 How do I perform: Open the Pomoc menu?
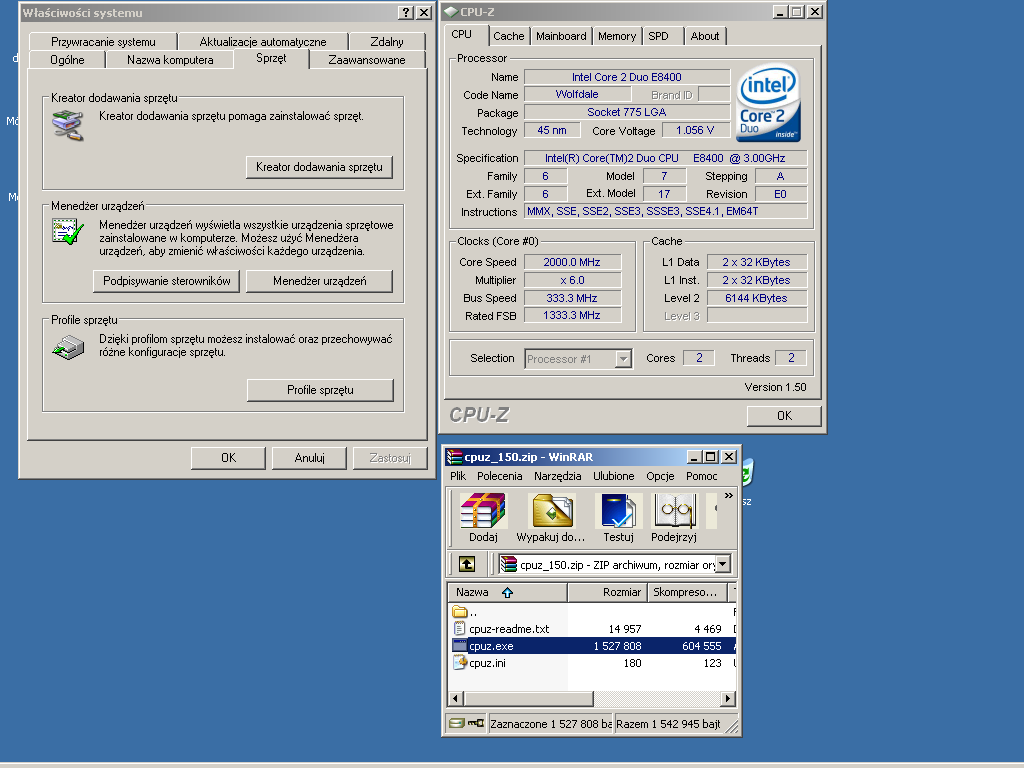(x=701, y=476)
